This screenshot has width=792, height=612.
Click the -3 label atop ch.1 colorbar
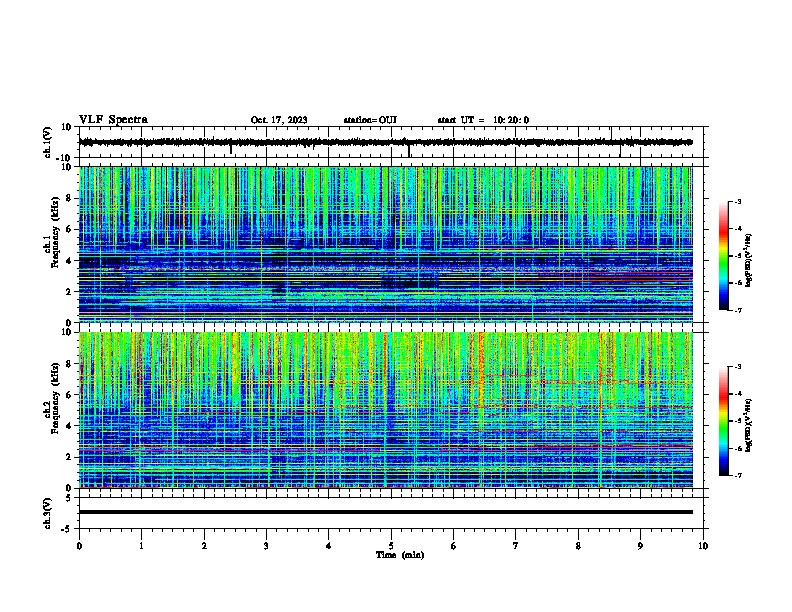738,202
